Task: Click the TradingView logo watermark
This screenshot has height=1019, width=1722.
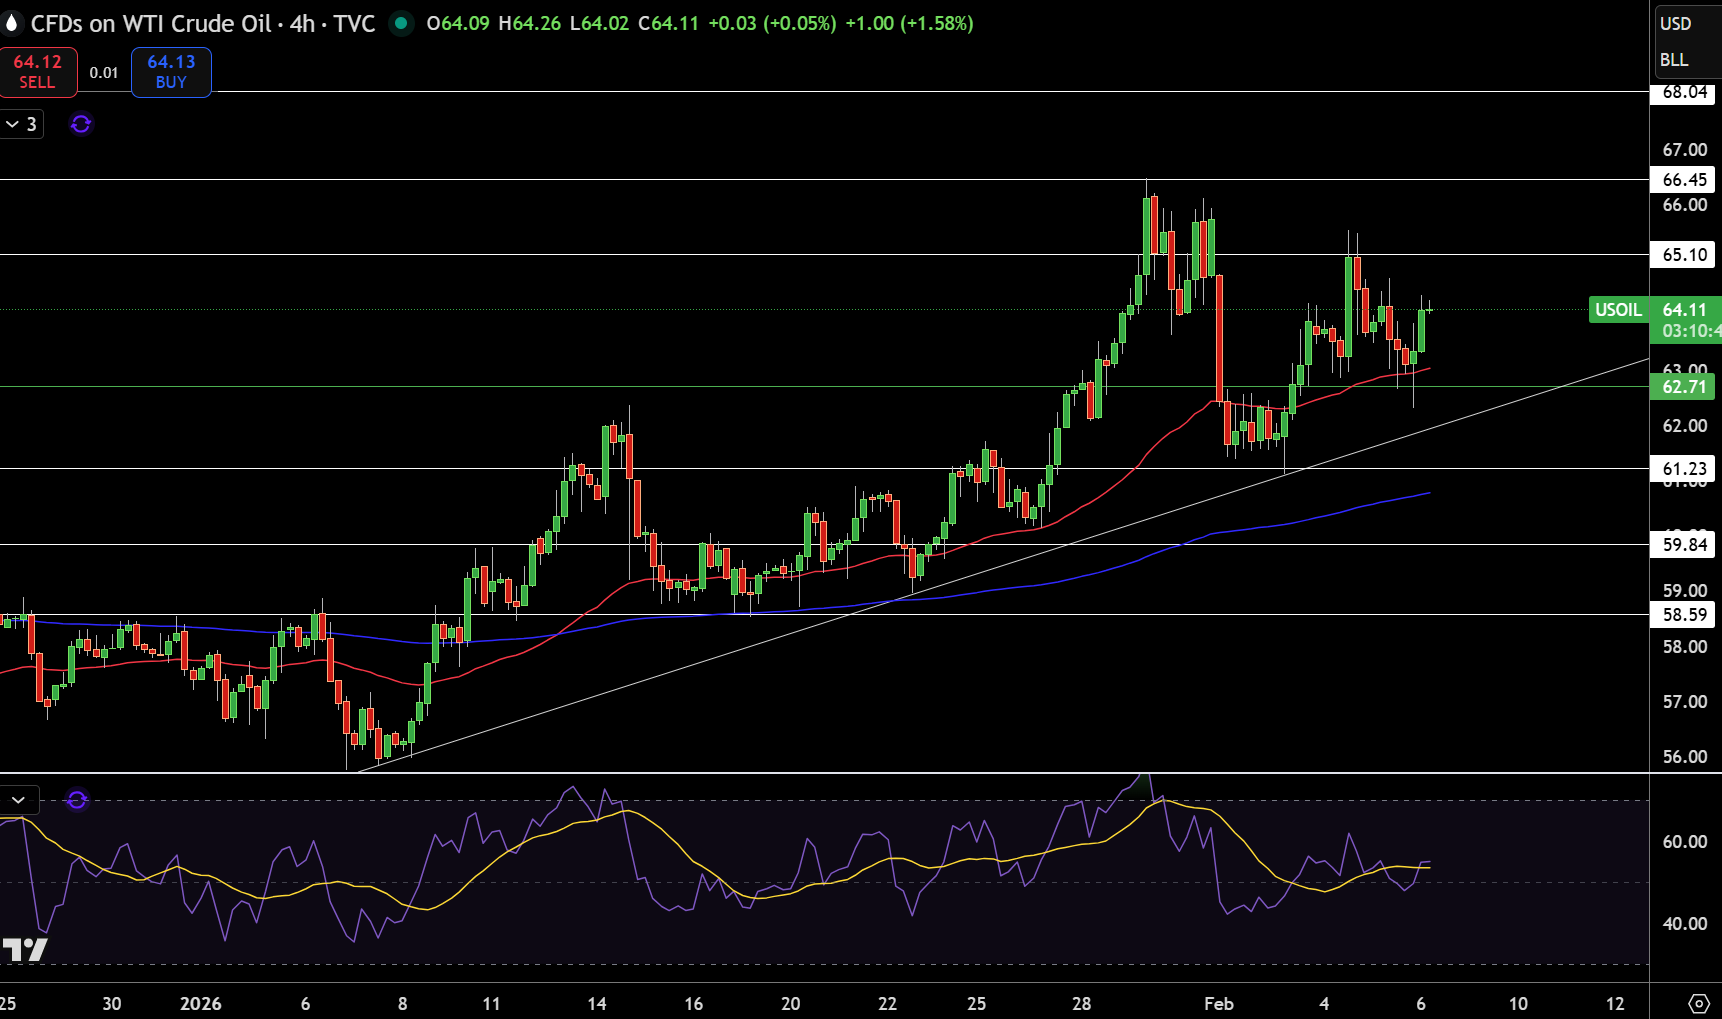Action: point(25,950)
